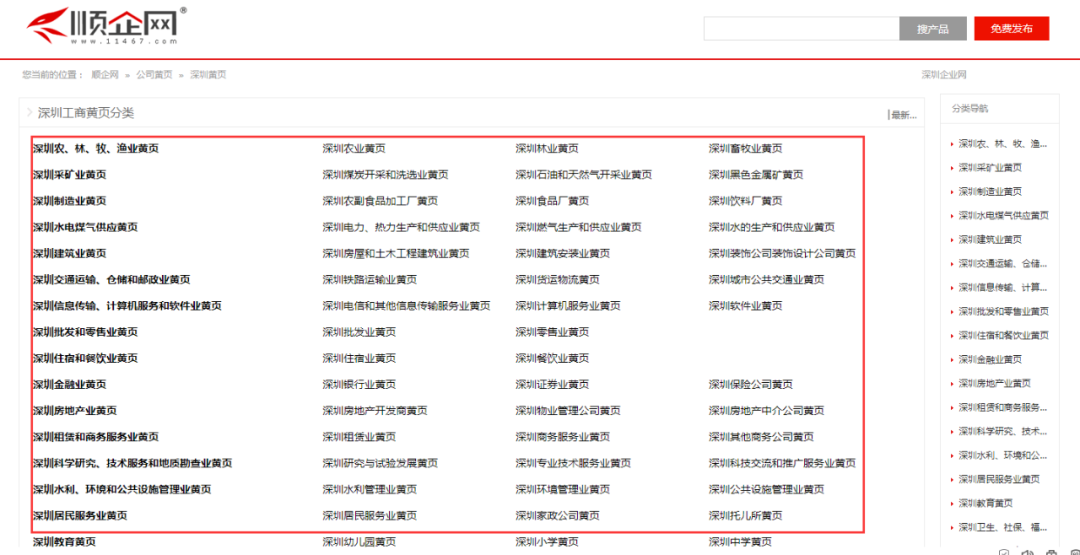Open the 深圳林业黄页 link
1080x555 pixels.
547,148
